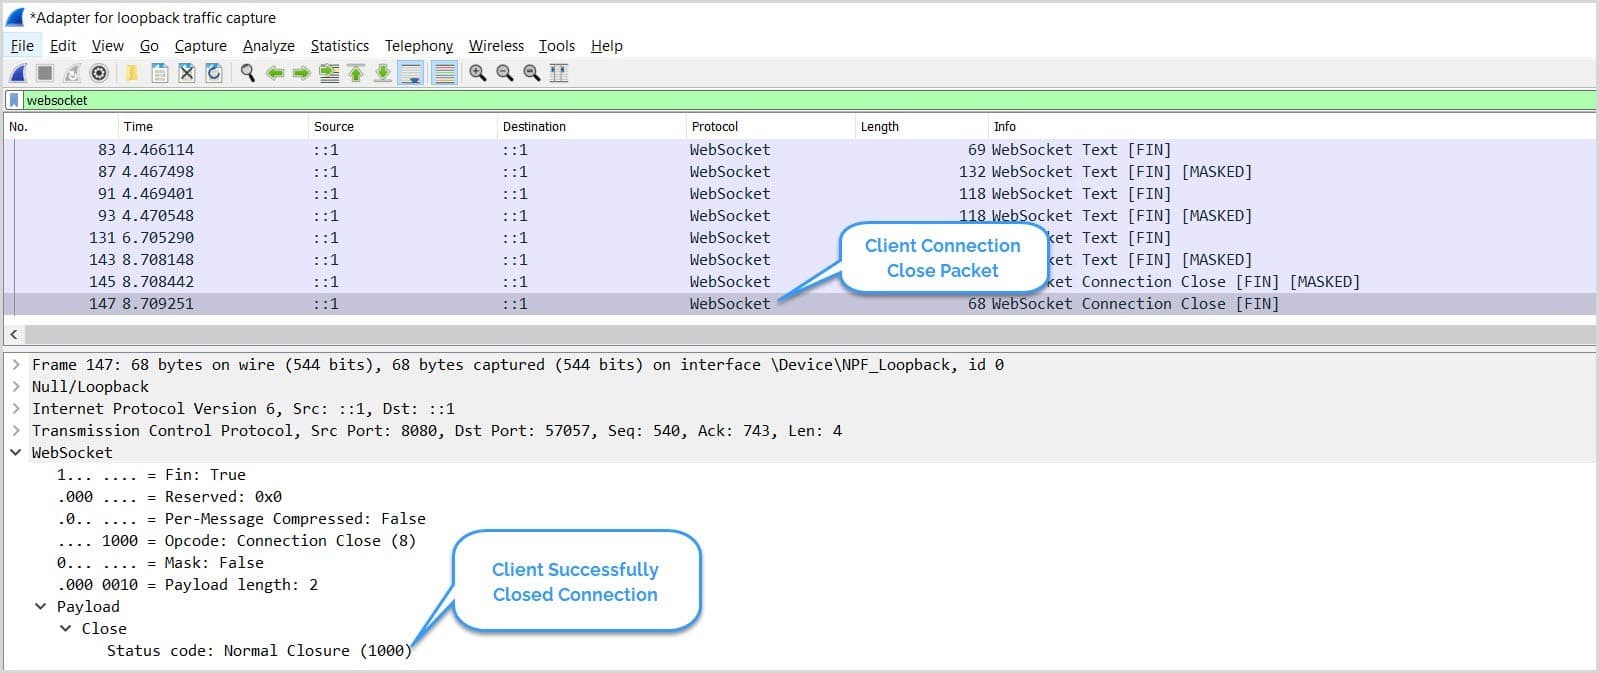Screen dimensions: 1599x673
Task: Collapse the Payload tree node
Action: (x=41, y=607)
